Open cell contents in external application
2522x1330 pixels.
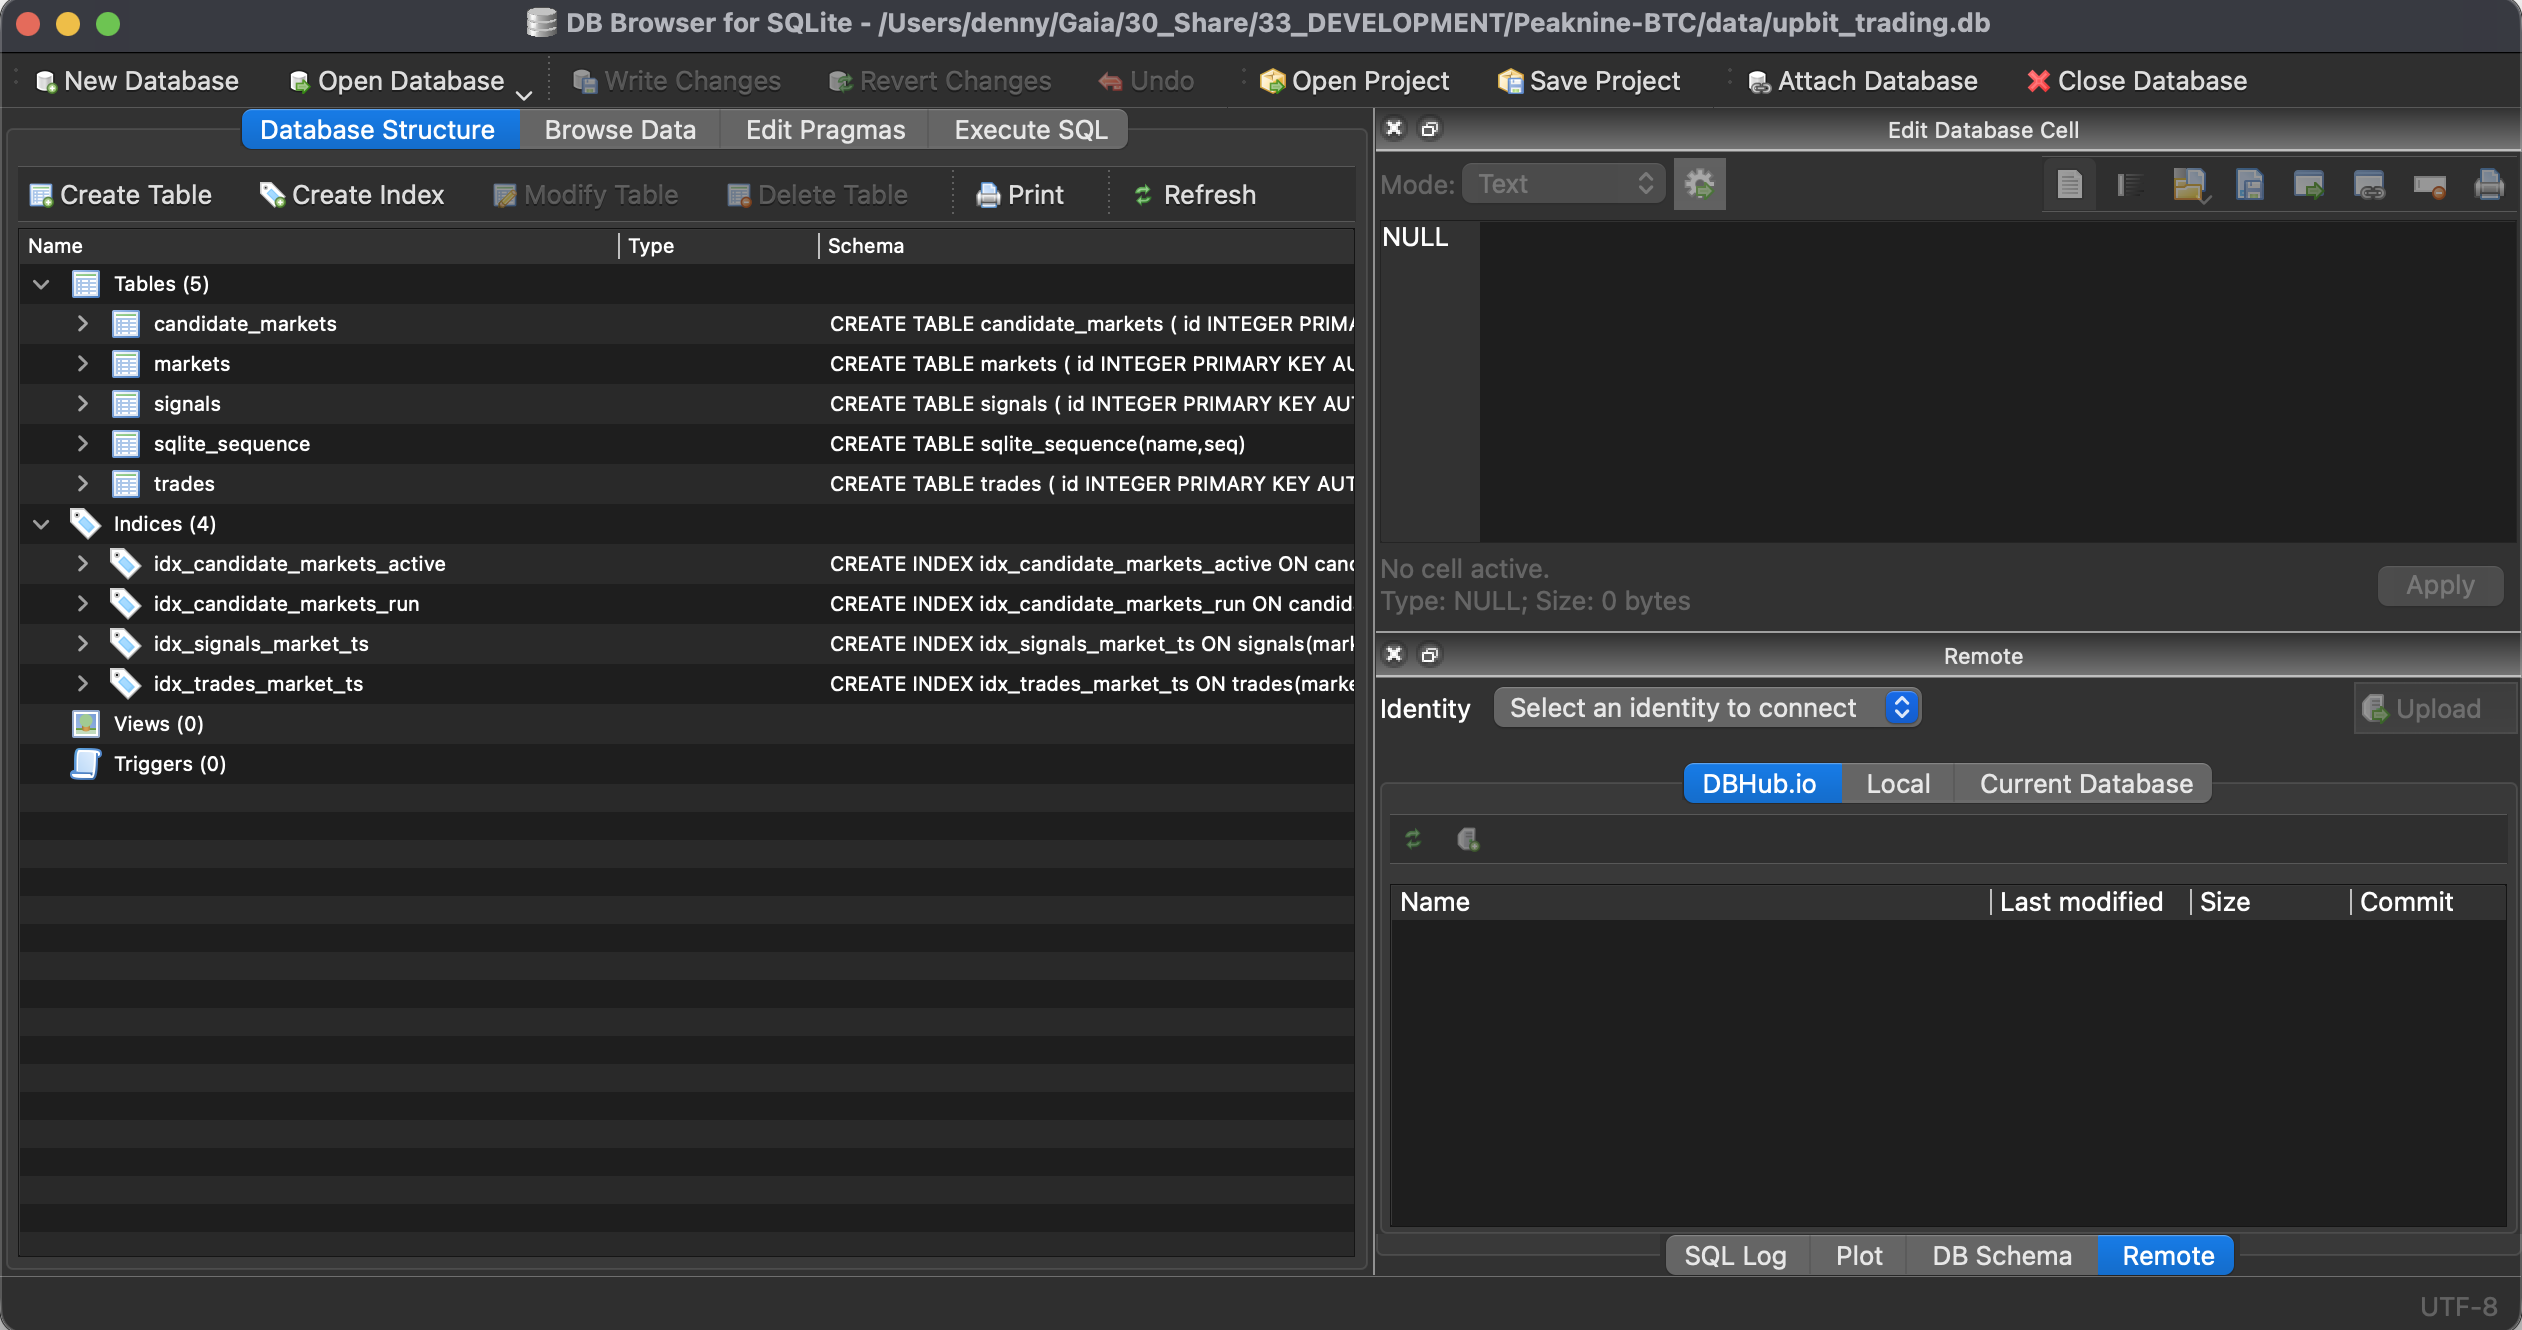[x=2310, y=184]
